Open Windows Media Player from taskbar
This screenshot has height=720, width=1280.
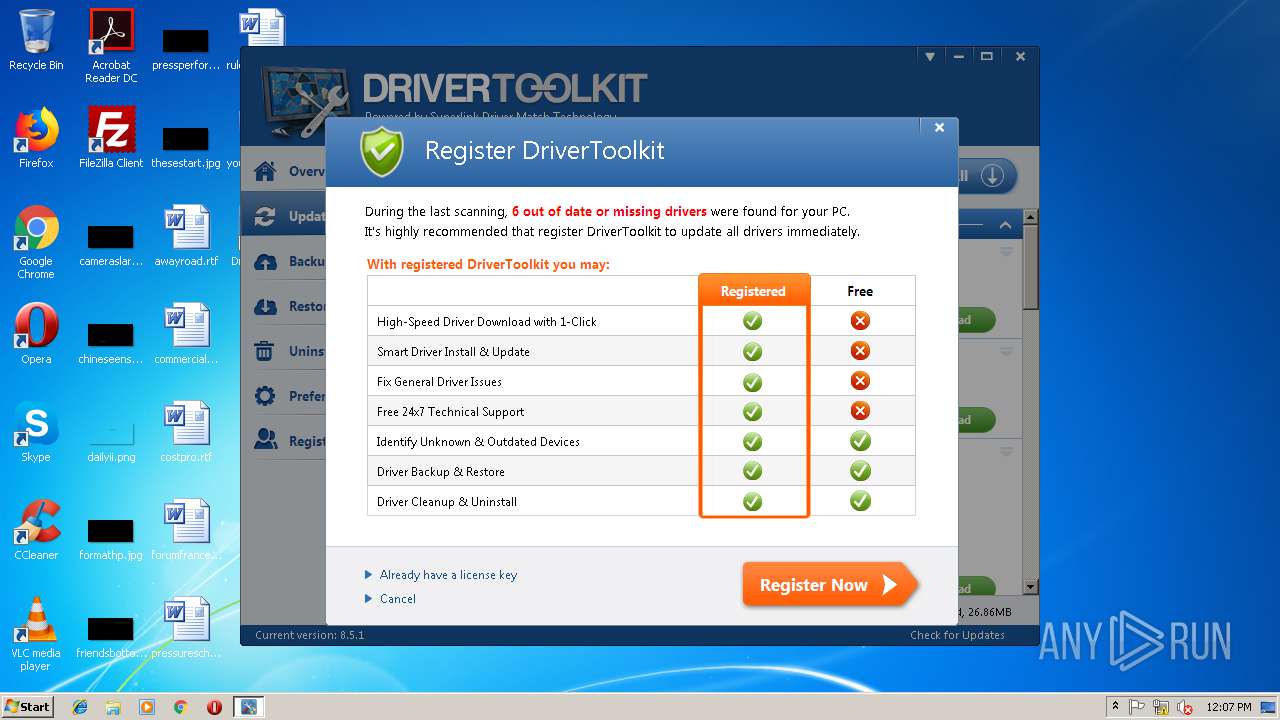[147, 707]
